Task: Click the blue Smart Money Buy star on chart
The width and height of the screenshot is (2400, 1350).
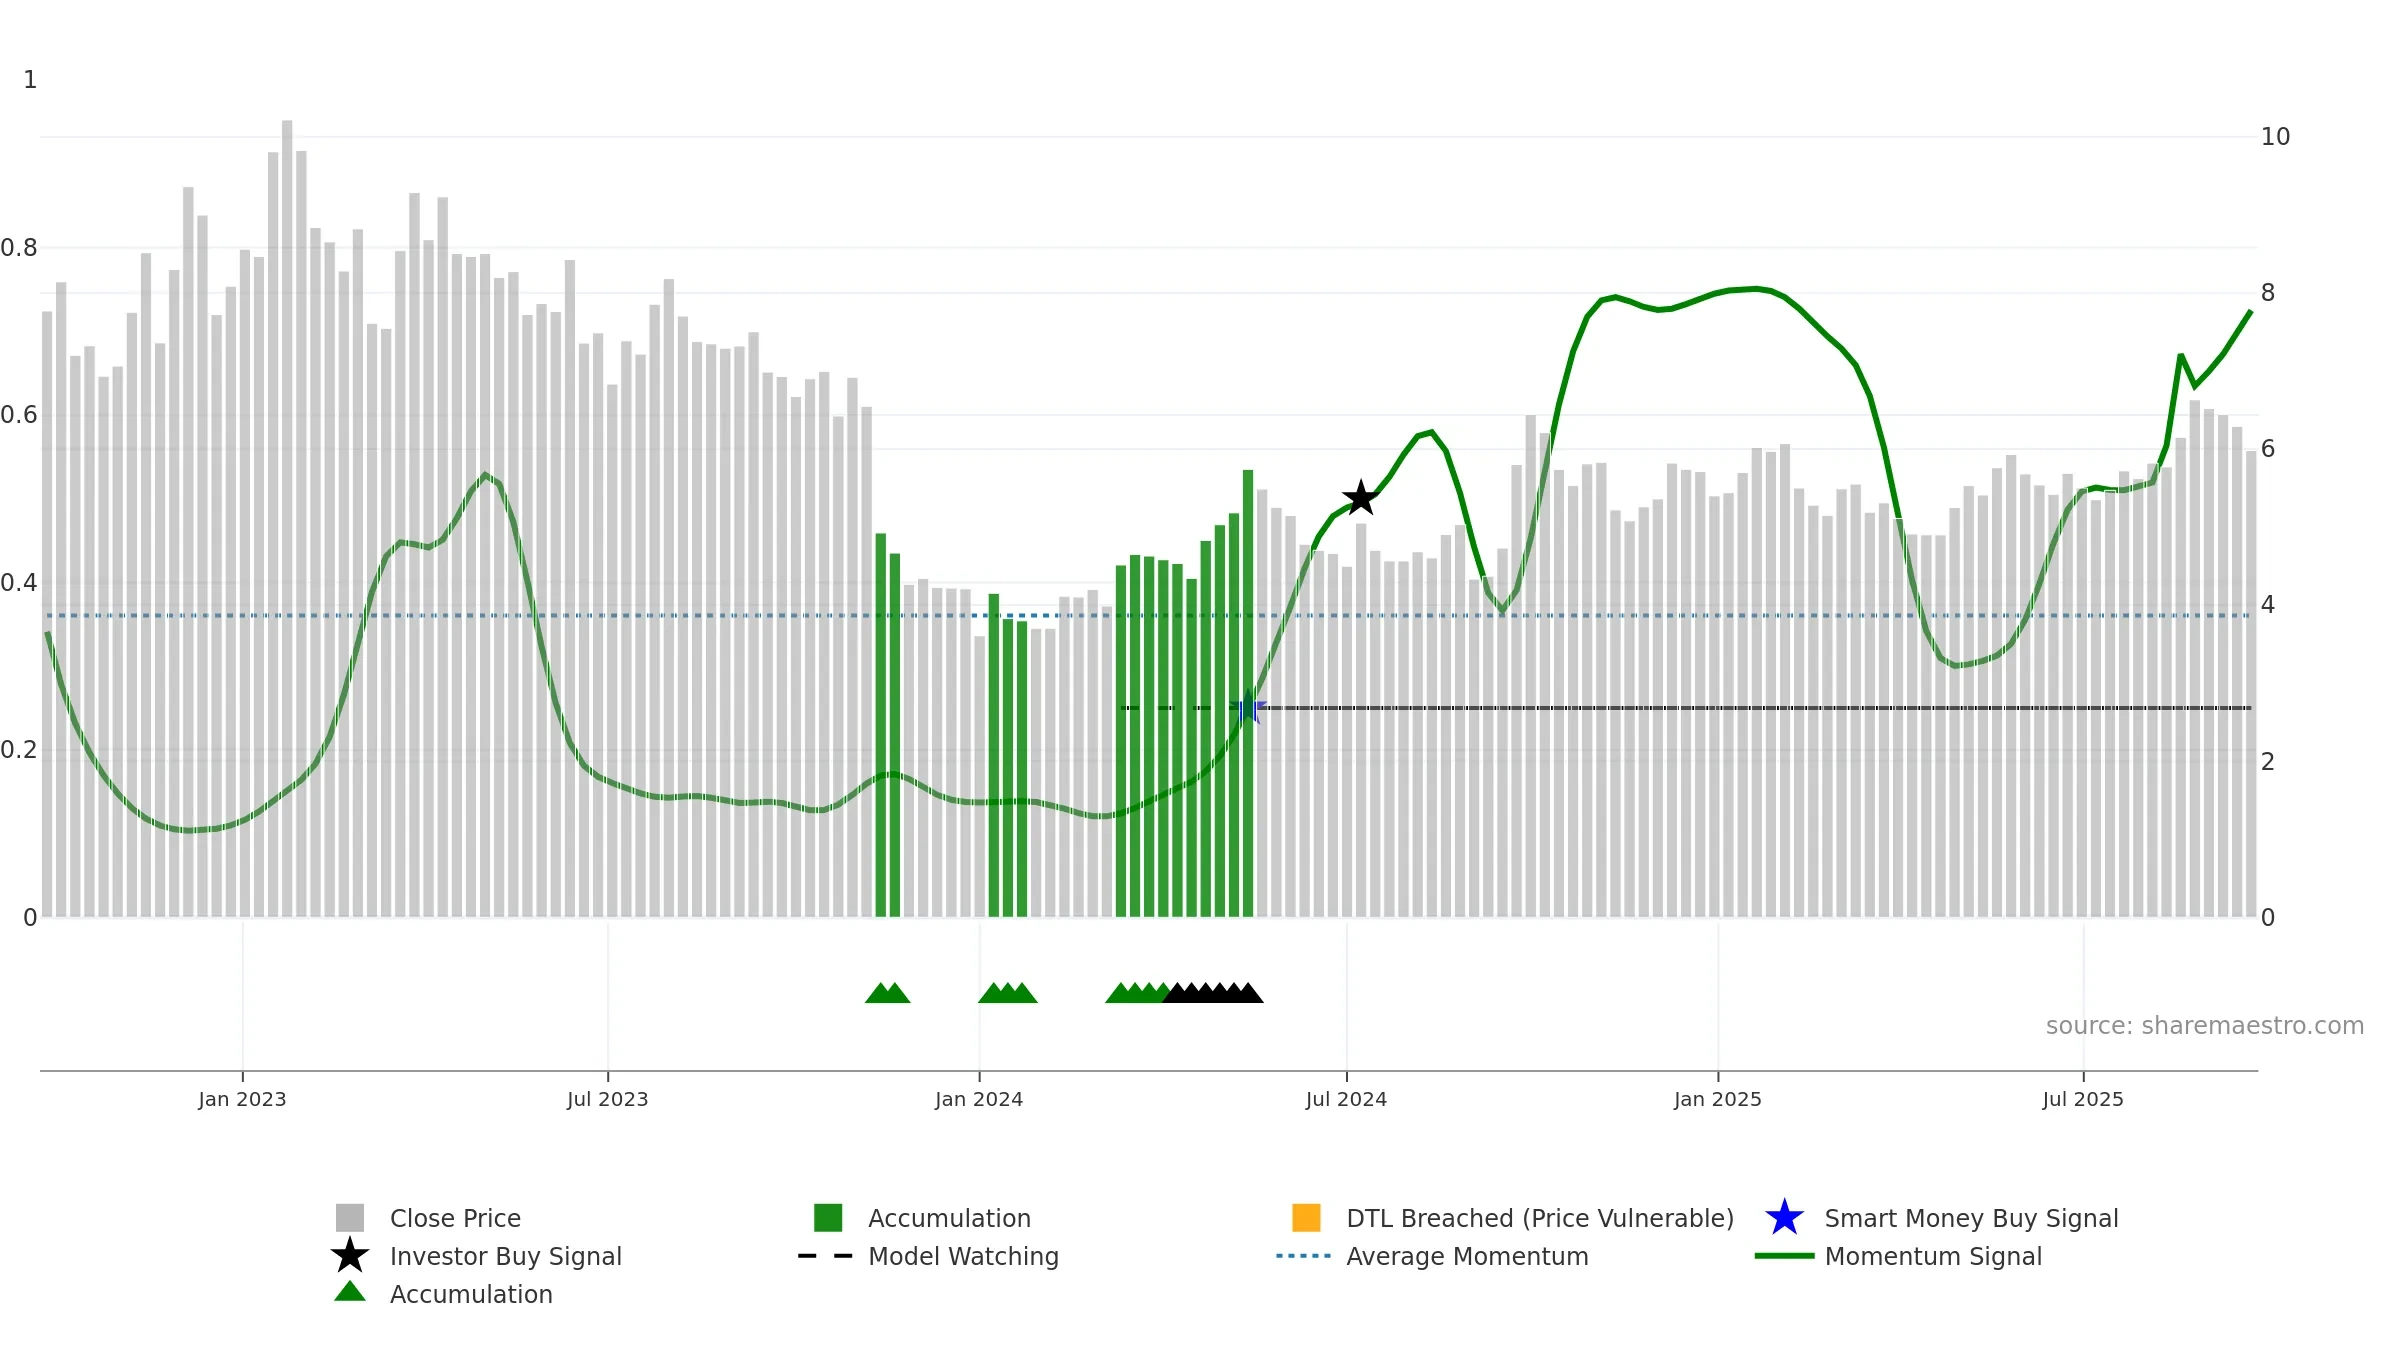Action: coord(1248,708)
